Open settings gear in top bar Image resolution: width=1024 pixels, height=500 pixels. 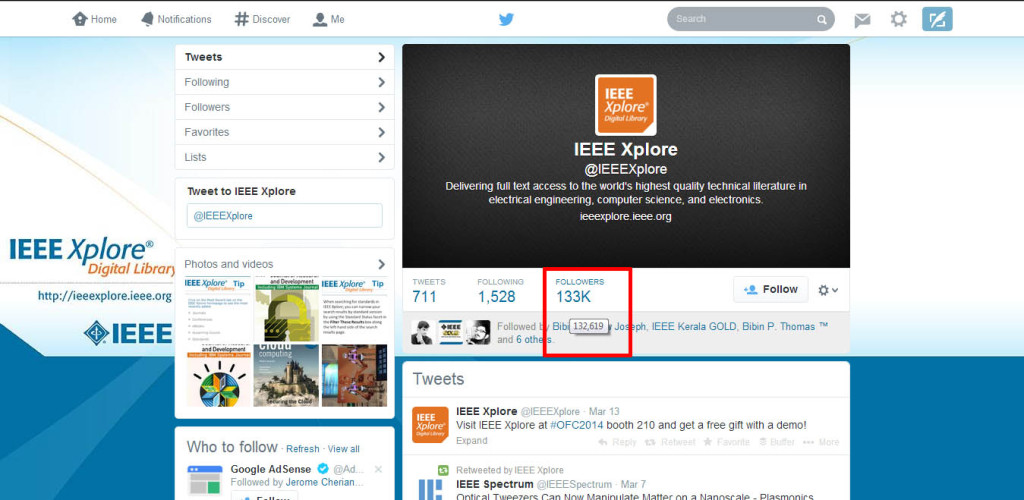(899, 19)
